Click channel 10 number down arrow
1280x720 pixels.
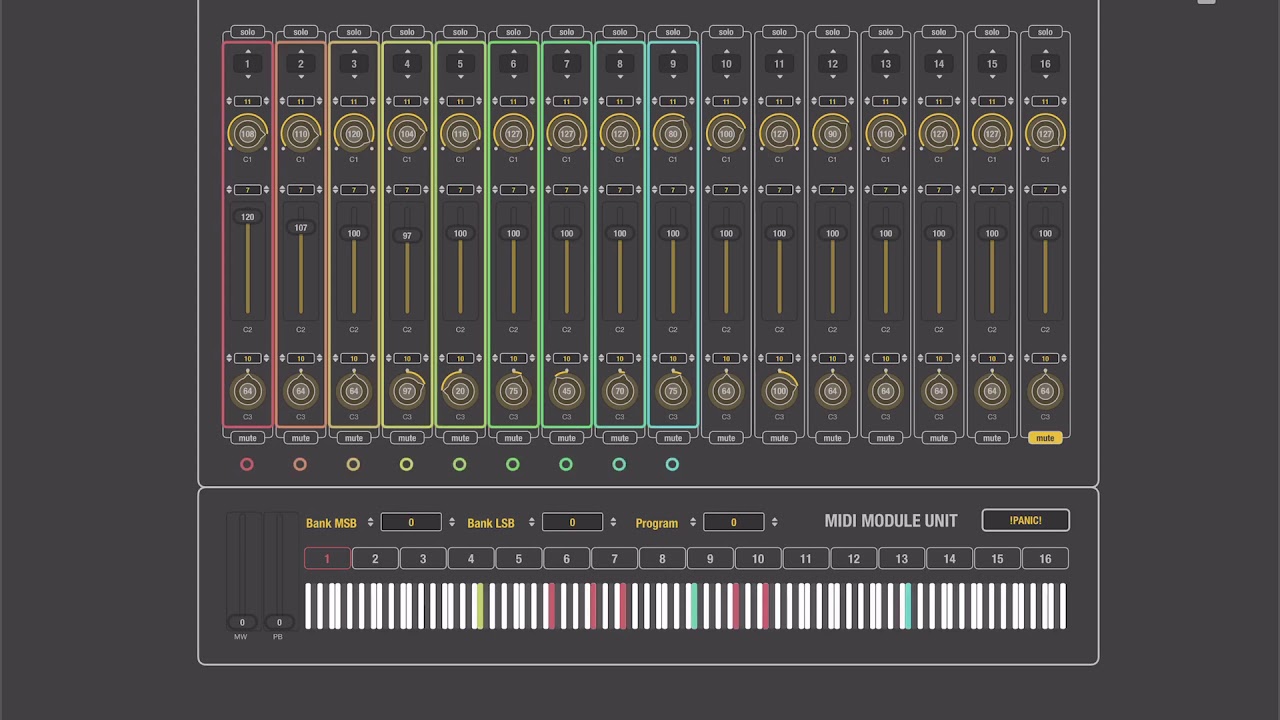[x=726, y=77]
